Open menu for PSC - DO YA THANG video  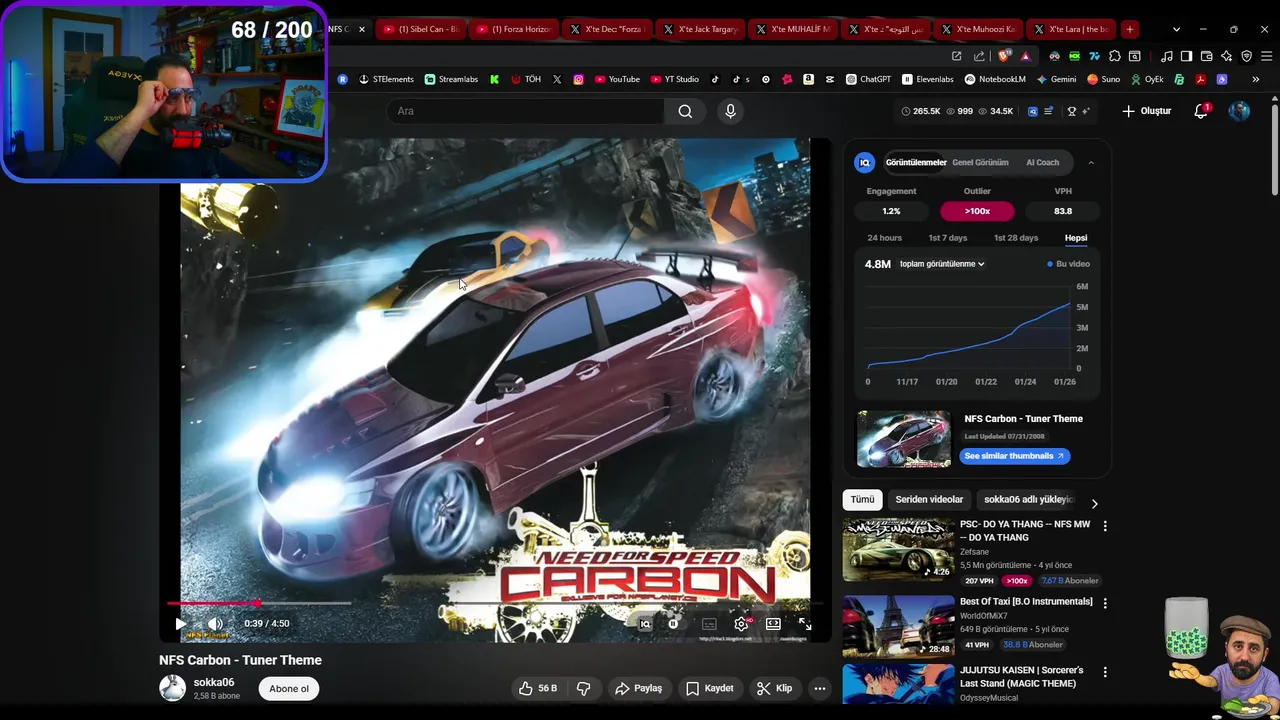coord(1105,525)
